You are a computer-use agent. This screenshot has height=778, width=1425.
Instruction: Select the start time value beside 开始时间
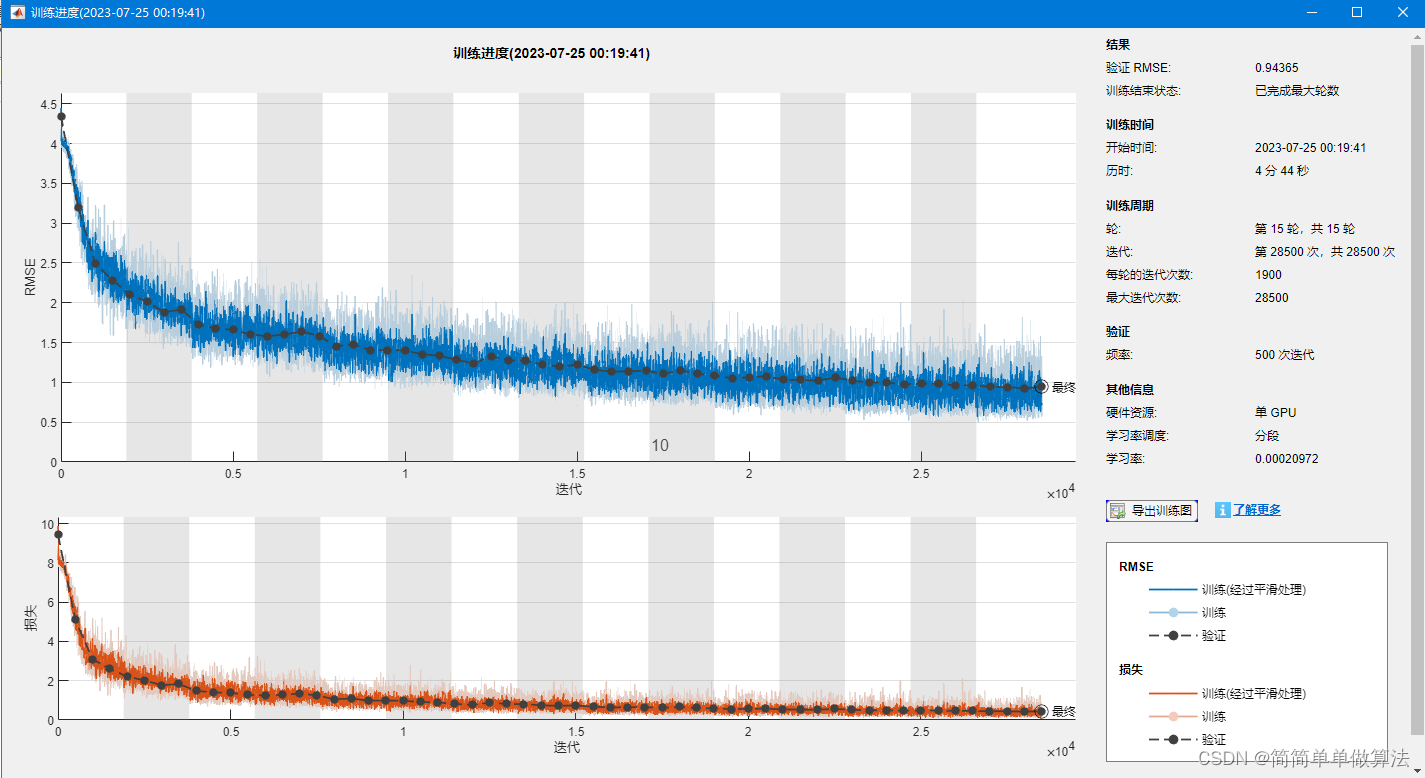click(x=1311, y=148)
